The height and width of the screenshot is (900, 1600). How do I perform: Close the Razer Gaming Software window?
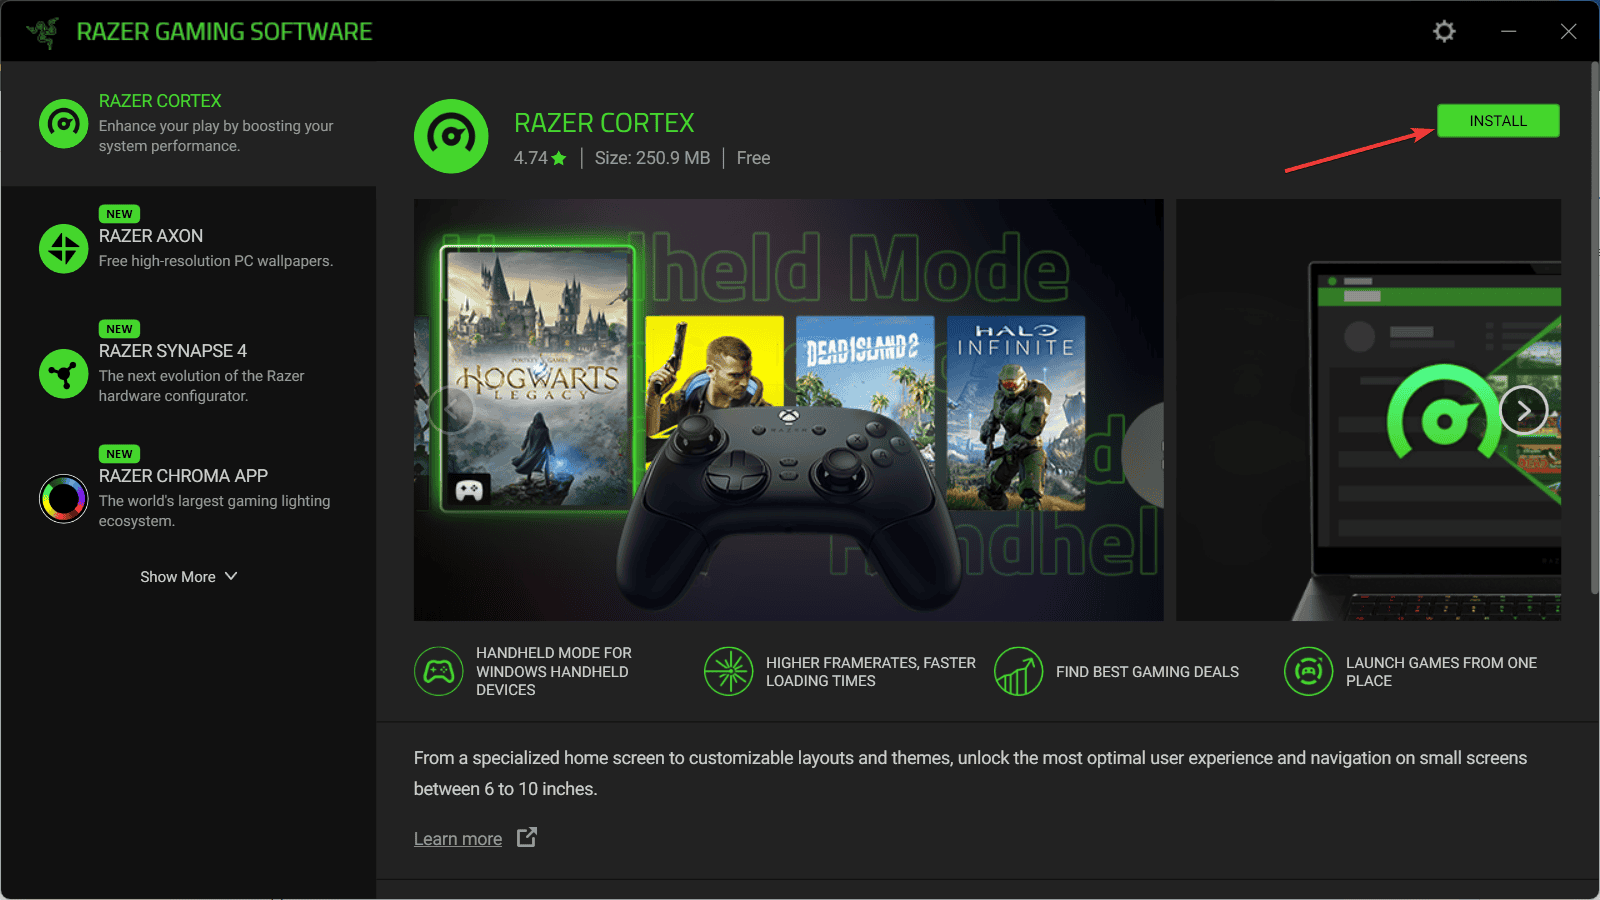point(1568,31)
